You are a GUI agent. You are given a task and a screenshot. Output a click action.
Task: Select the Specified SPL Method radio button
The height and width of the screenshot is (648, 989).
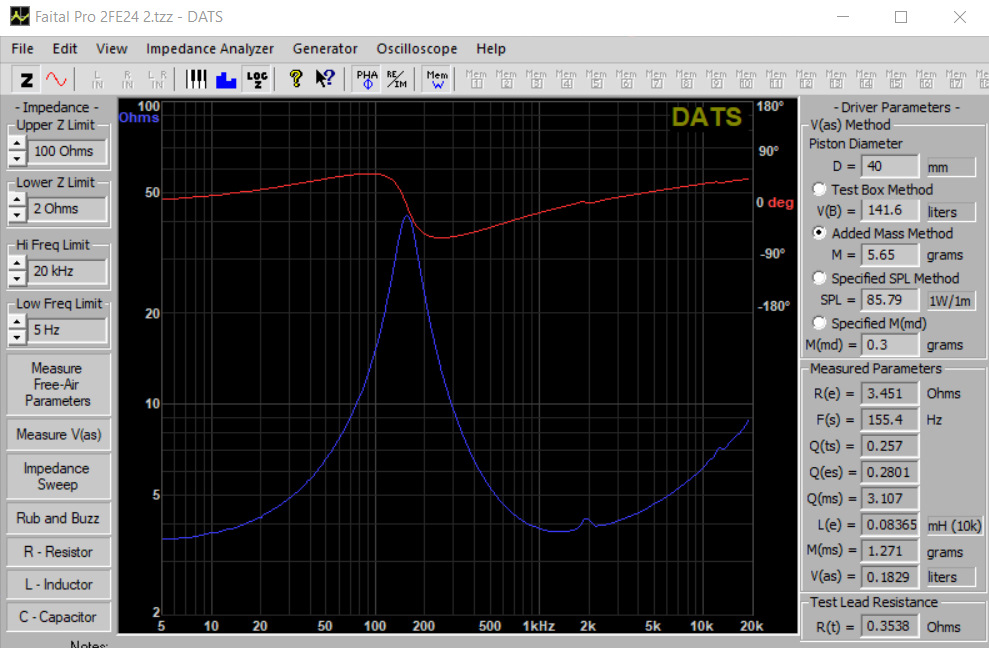(x=819, y=278)
